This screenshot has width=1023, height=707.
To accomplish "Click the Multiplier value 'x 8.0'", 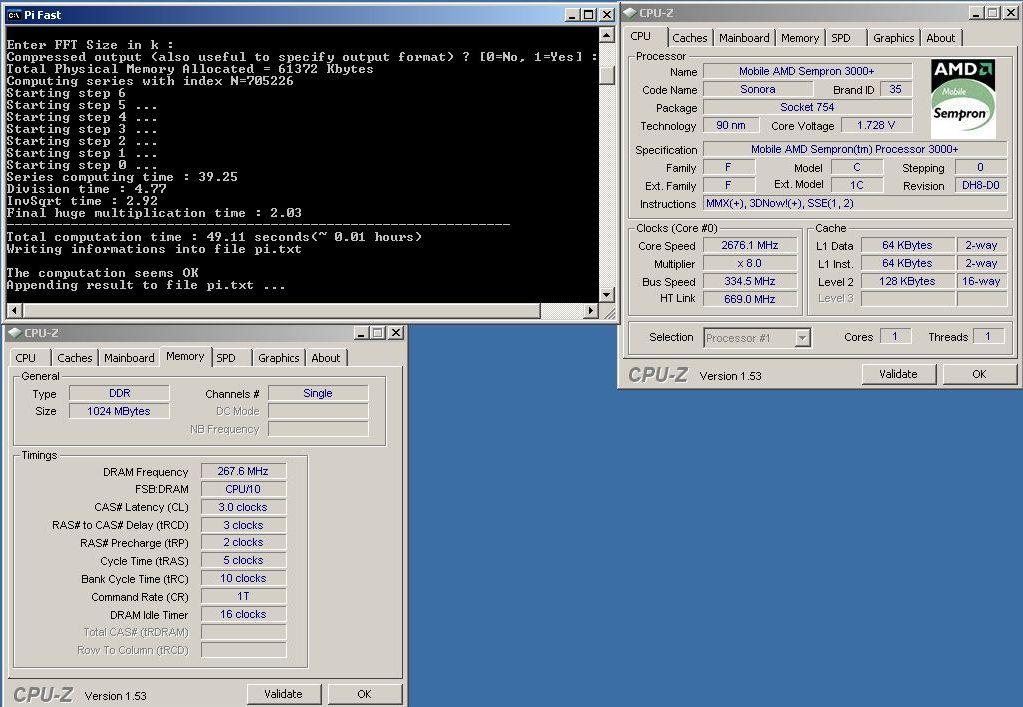I will coord(750,263).
